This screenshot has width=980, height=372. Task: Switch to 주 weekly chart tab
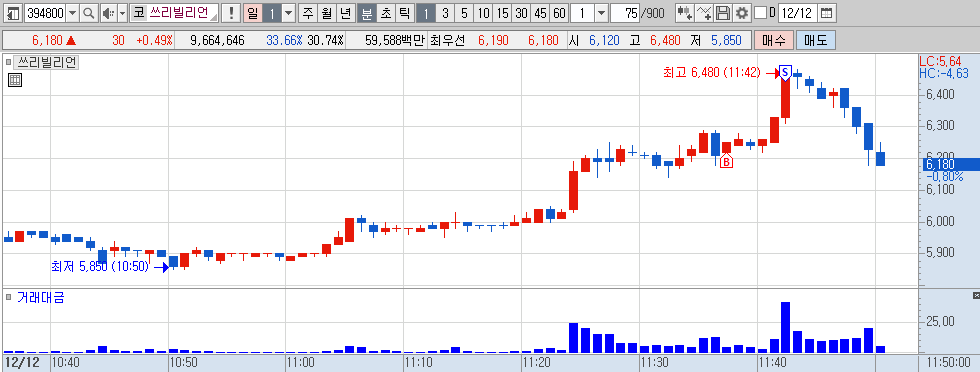tap(307, 13)
